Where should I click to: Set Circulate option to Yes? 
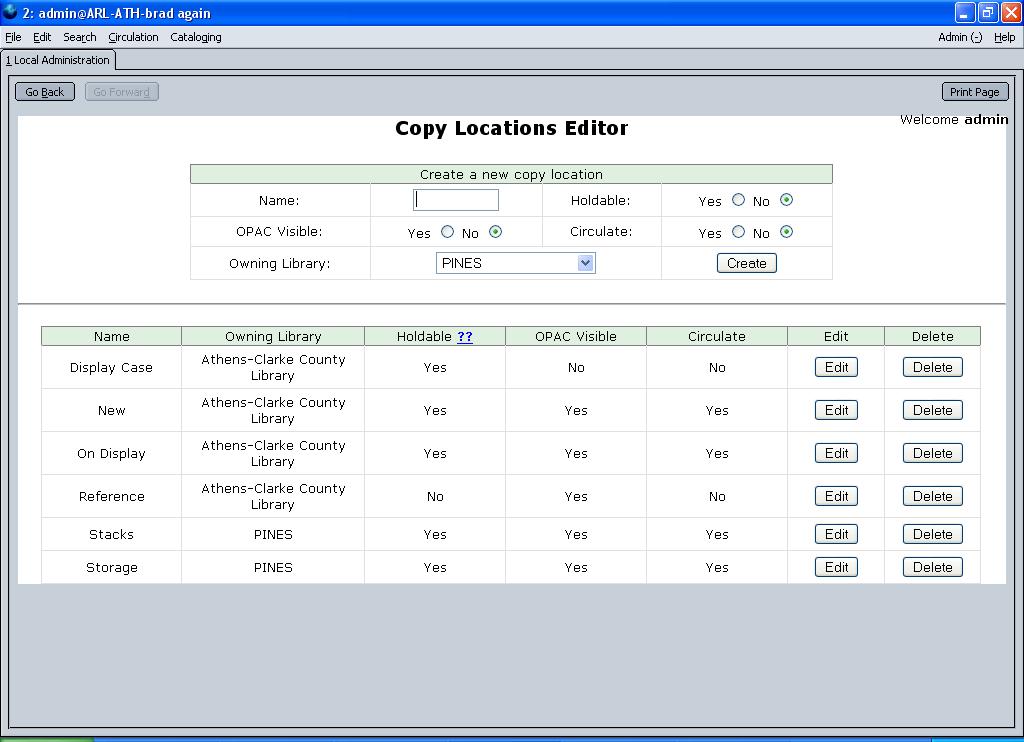point(738,232)
